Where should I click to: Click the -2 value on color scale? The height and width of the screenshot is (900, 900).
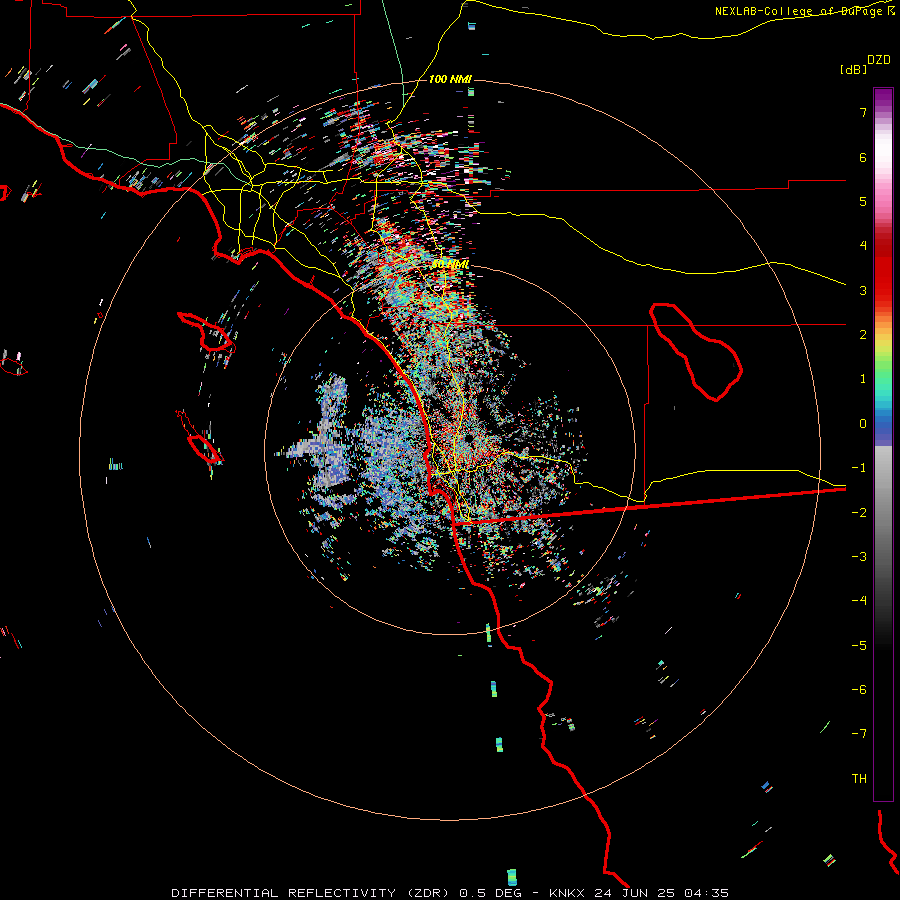tap(859, 513)
